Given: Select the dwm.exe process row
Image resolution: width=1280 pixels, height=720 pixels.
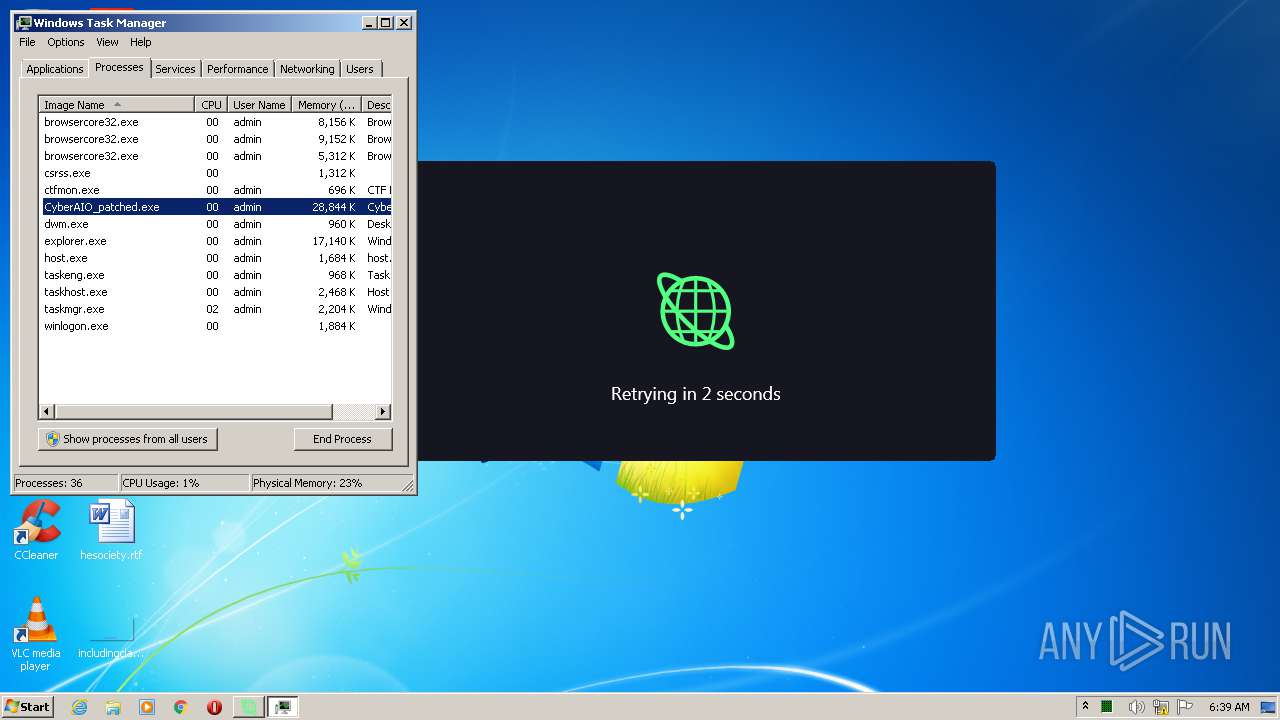Looking at the screenshot, I should 216,224.
